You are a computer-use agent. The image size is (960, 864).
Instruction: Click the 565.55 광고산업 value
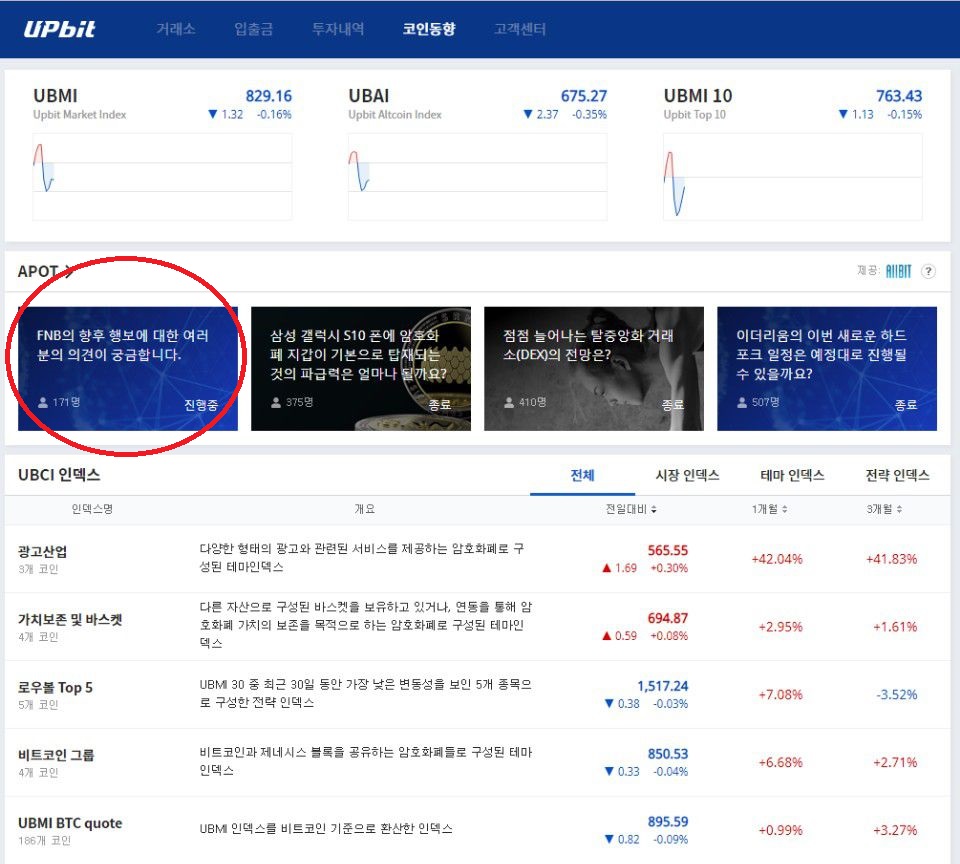point(668,550)
